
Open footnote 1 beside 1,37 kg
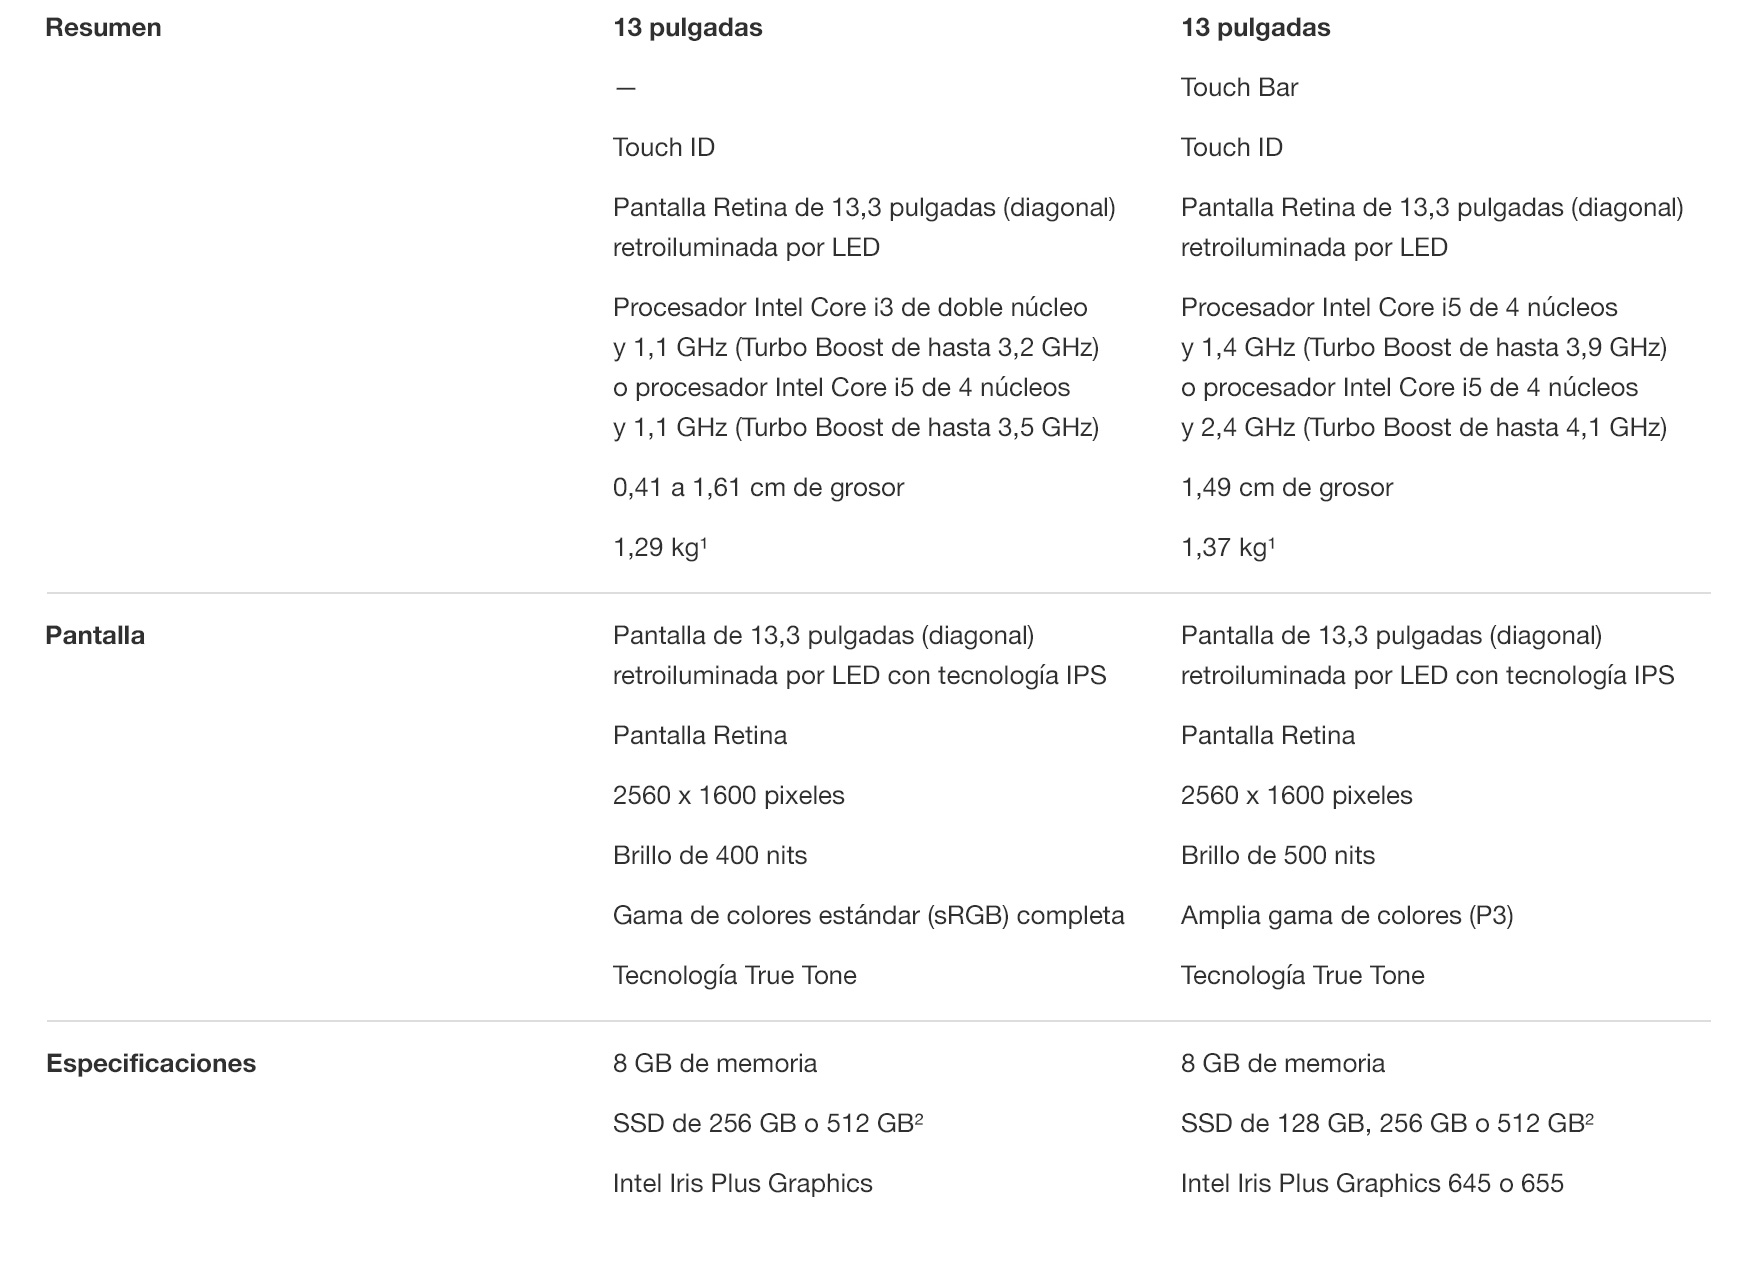coord(1272,541)
